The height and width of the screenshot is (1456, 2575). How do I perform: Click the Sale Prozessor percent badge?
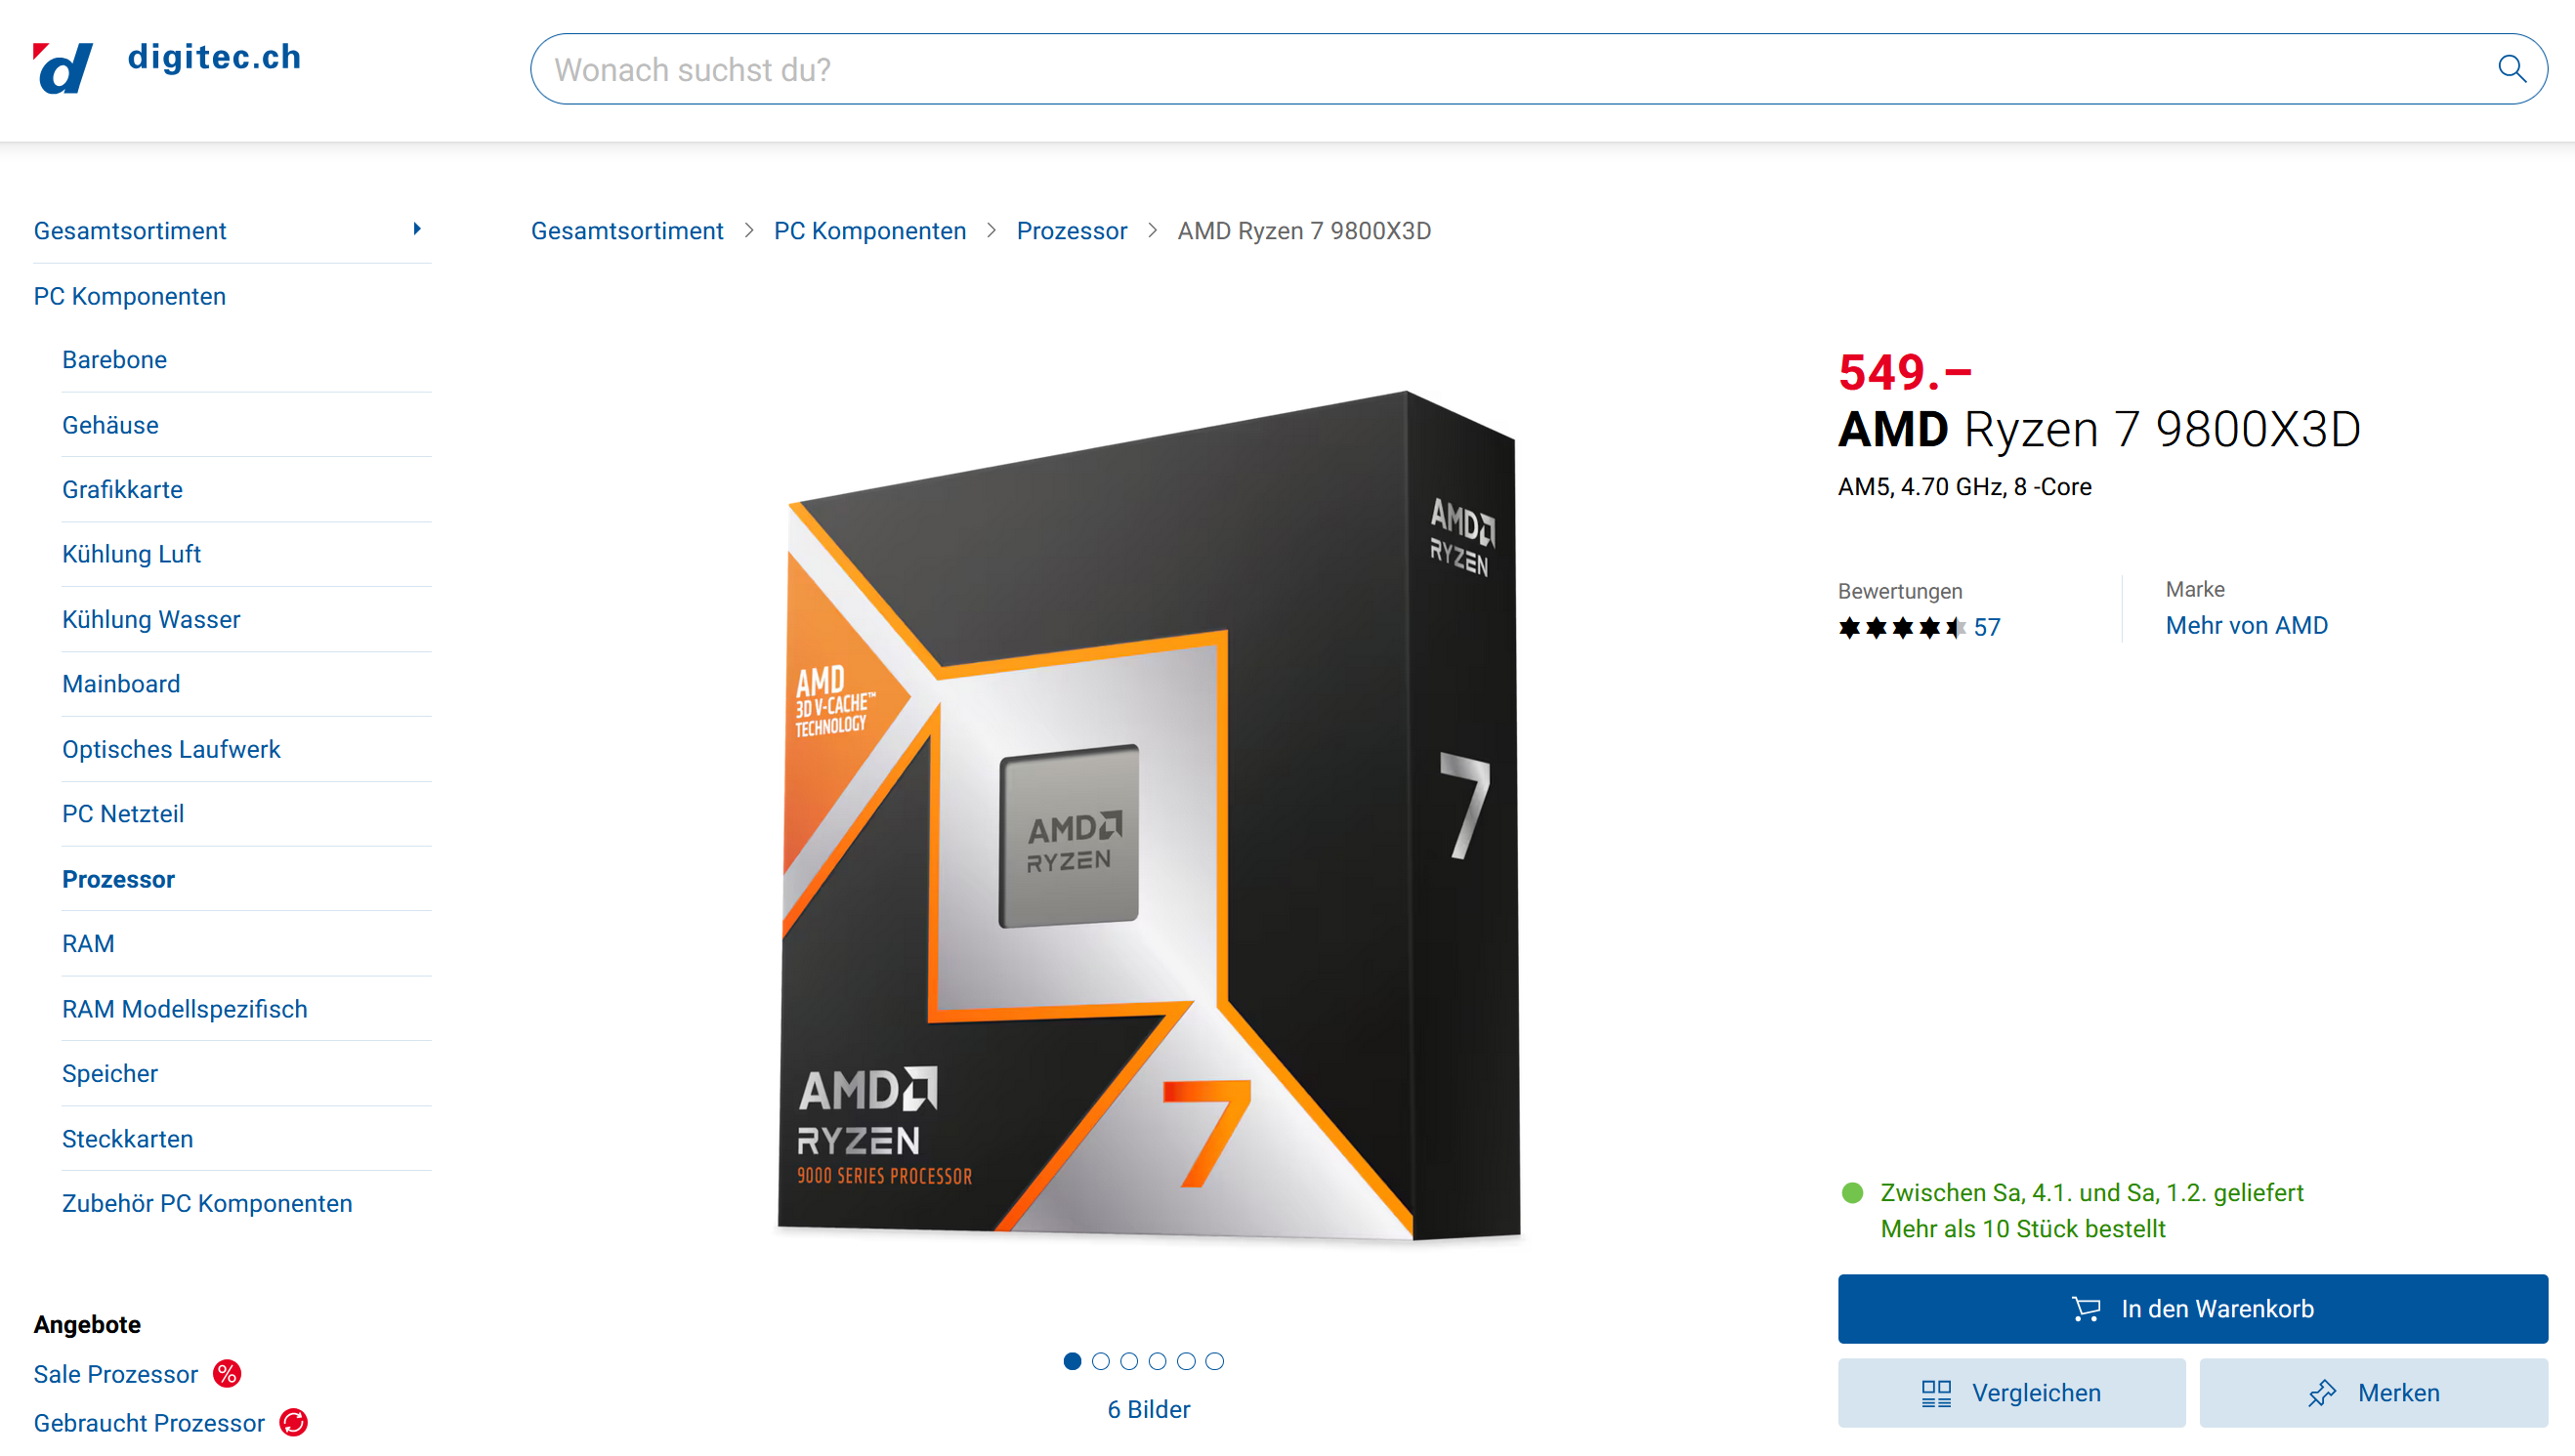click(227, 1373)
